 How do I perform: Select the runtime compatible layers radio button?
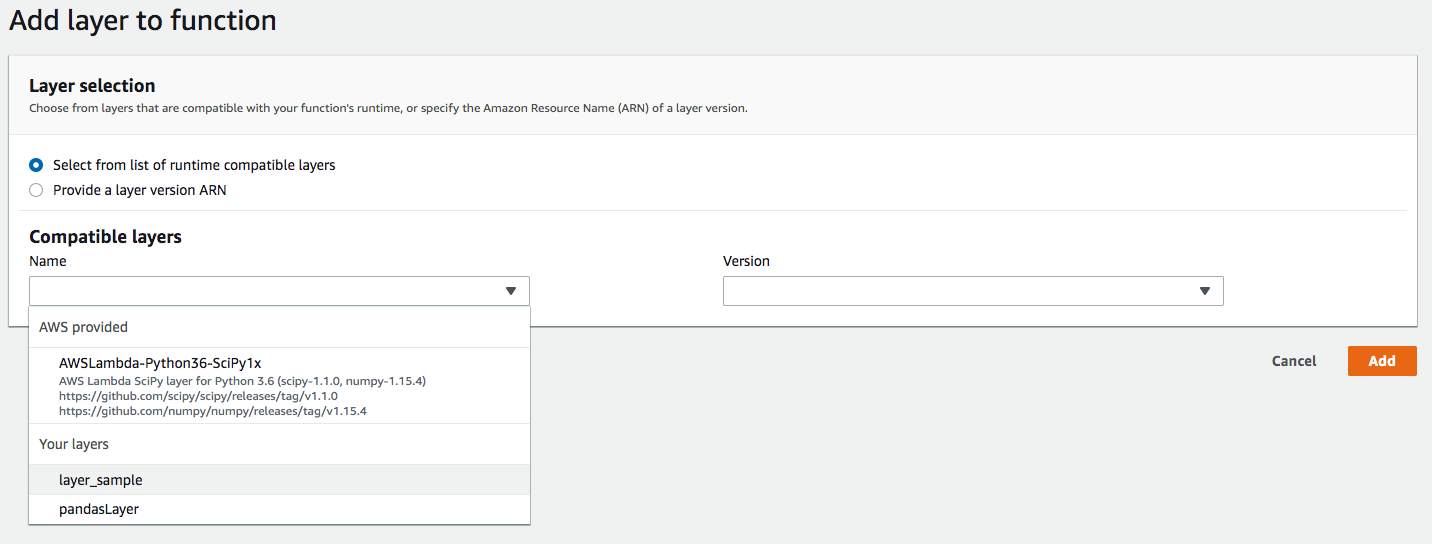pyautogui.click(x=37, y=165)
